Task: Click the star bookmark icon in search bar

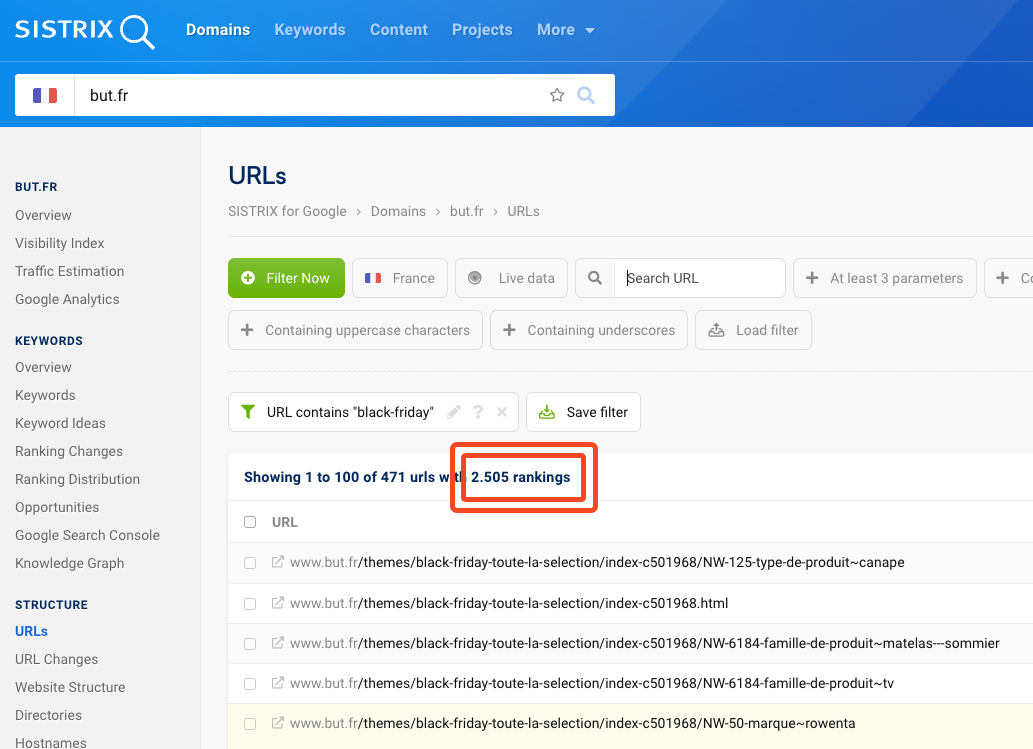Action: pyautogui.click(x=557, y=96)
